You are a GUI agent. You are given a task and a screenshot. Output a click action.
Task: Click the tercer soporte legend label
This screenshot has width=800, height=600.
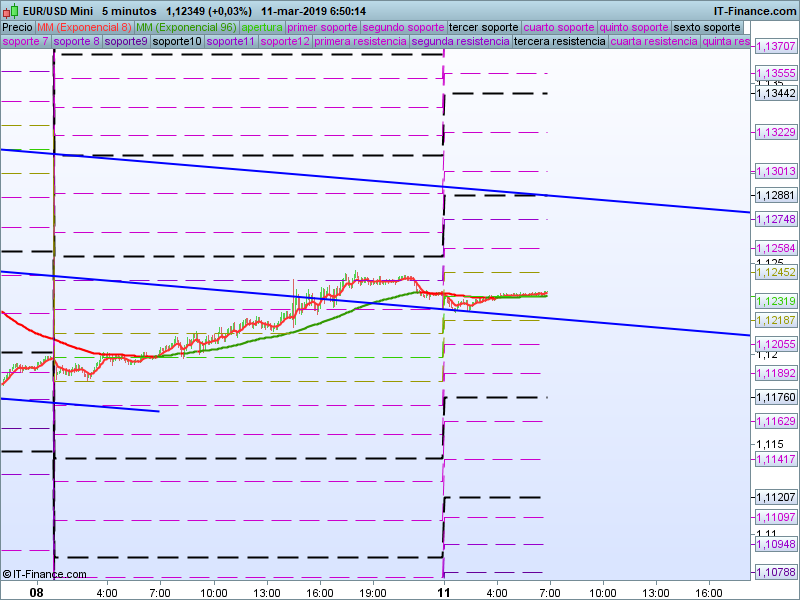click(x=484, y=27)
